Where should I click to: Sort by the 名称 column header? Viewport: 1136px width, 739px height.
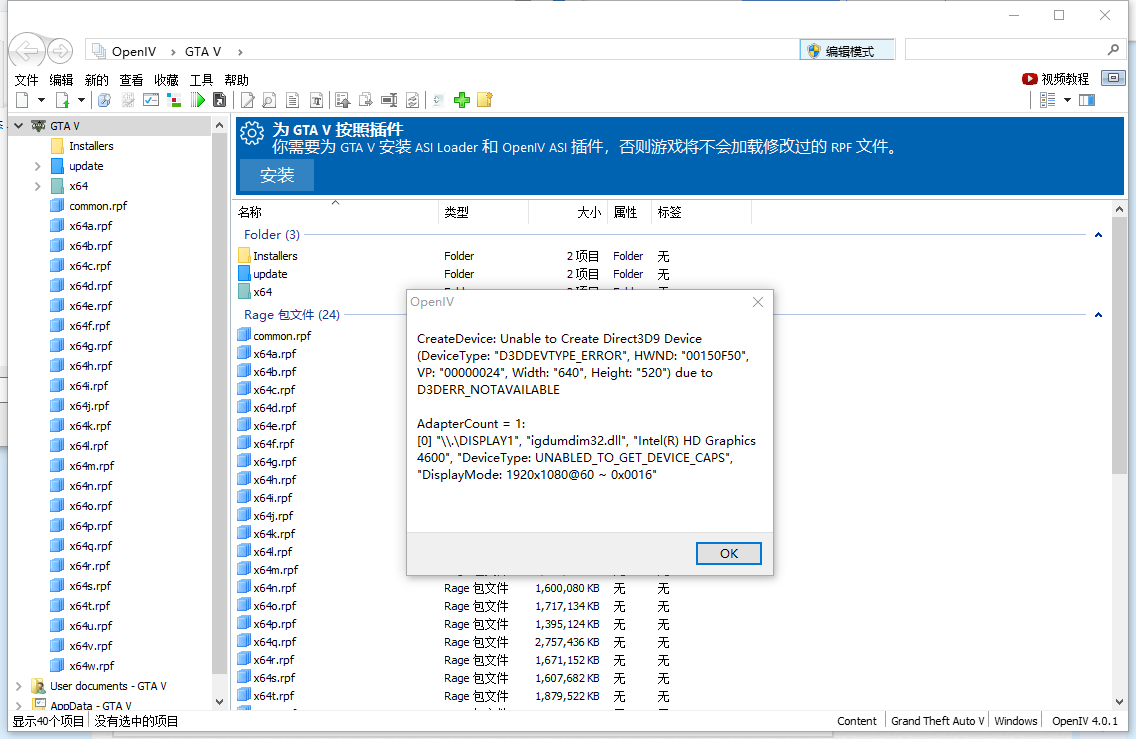pyautogui.click(x=337, y=212)
